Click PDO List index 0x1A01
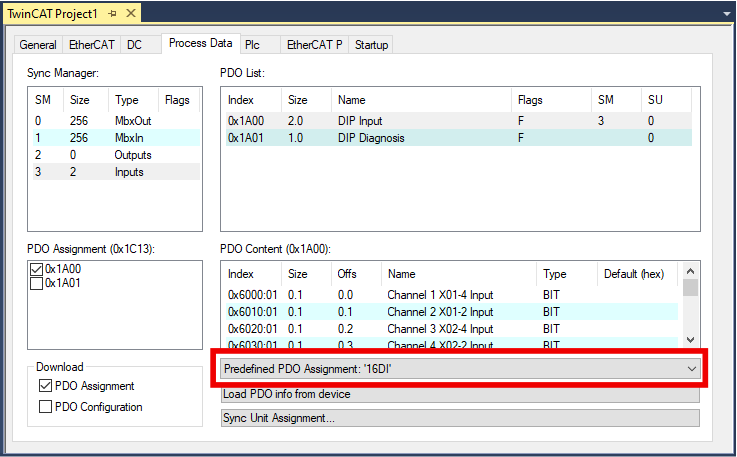The image size is (737, 457). 246,138
